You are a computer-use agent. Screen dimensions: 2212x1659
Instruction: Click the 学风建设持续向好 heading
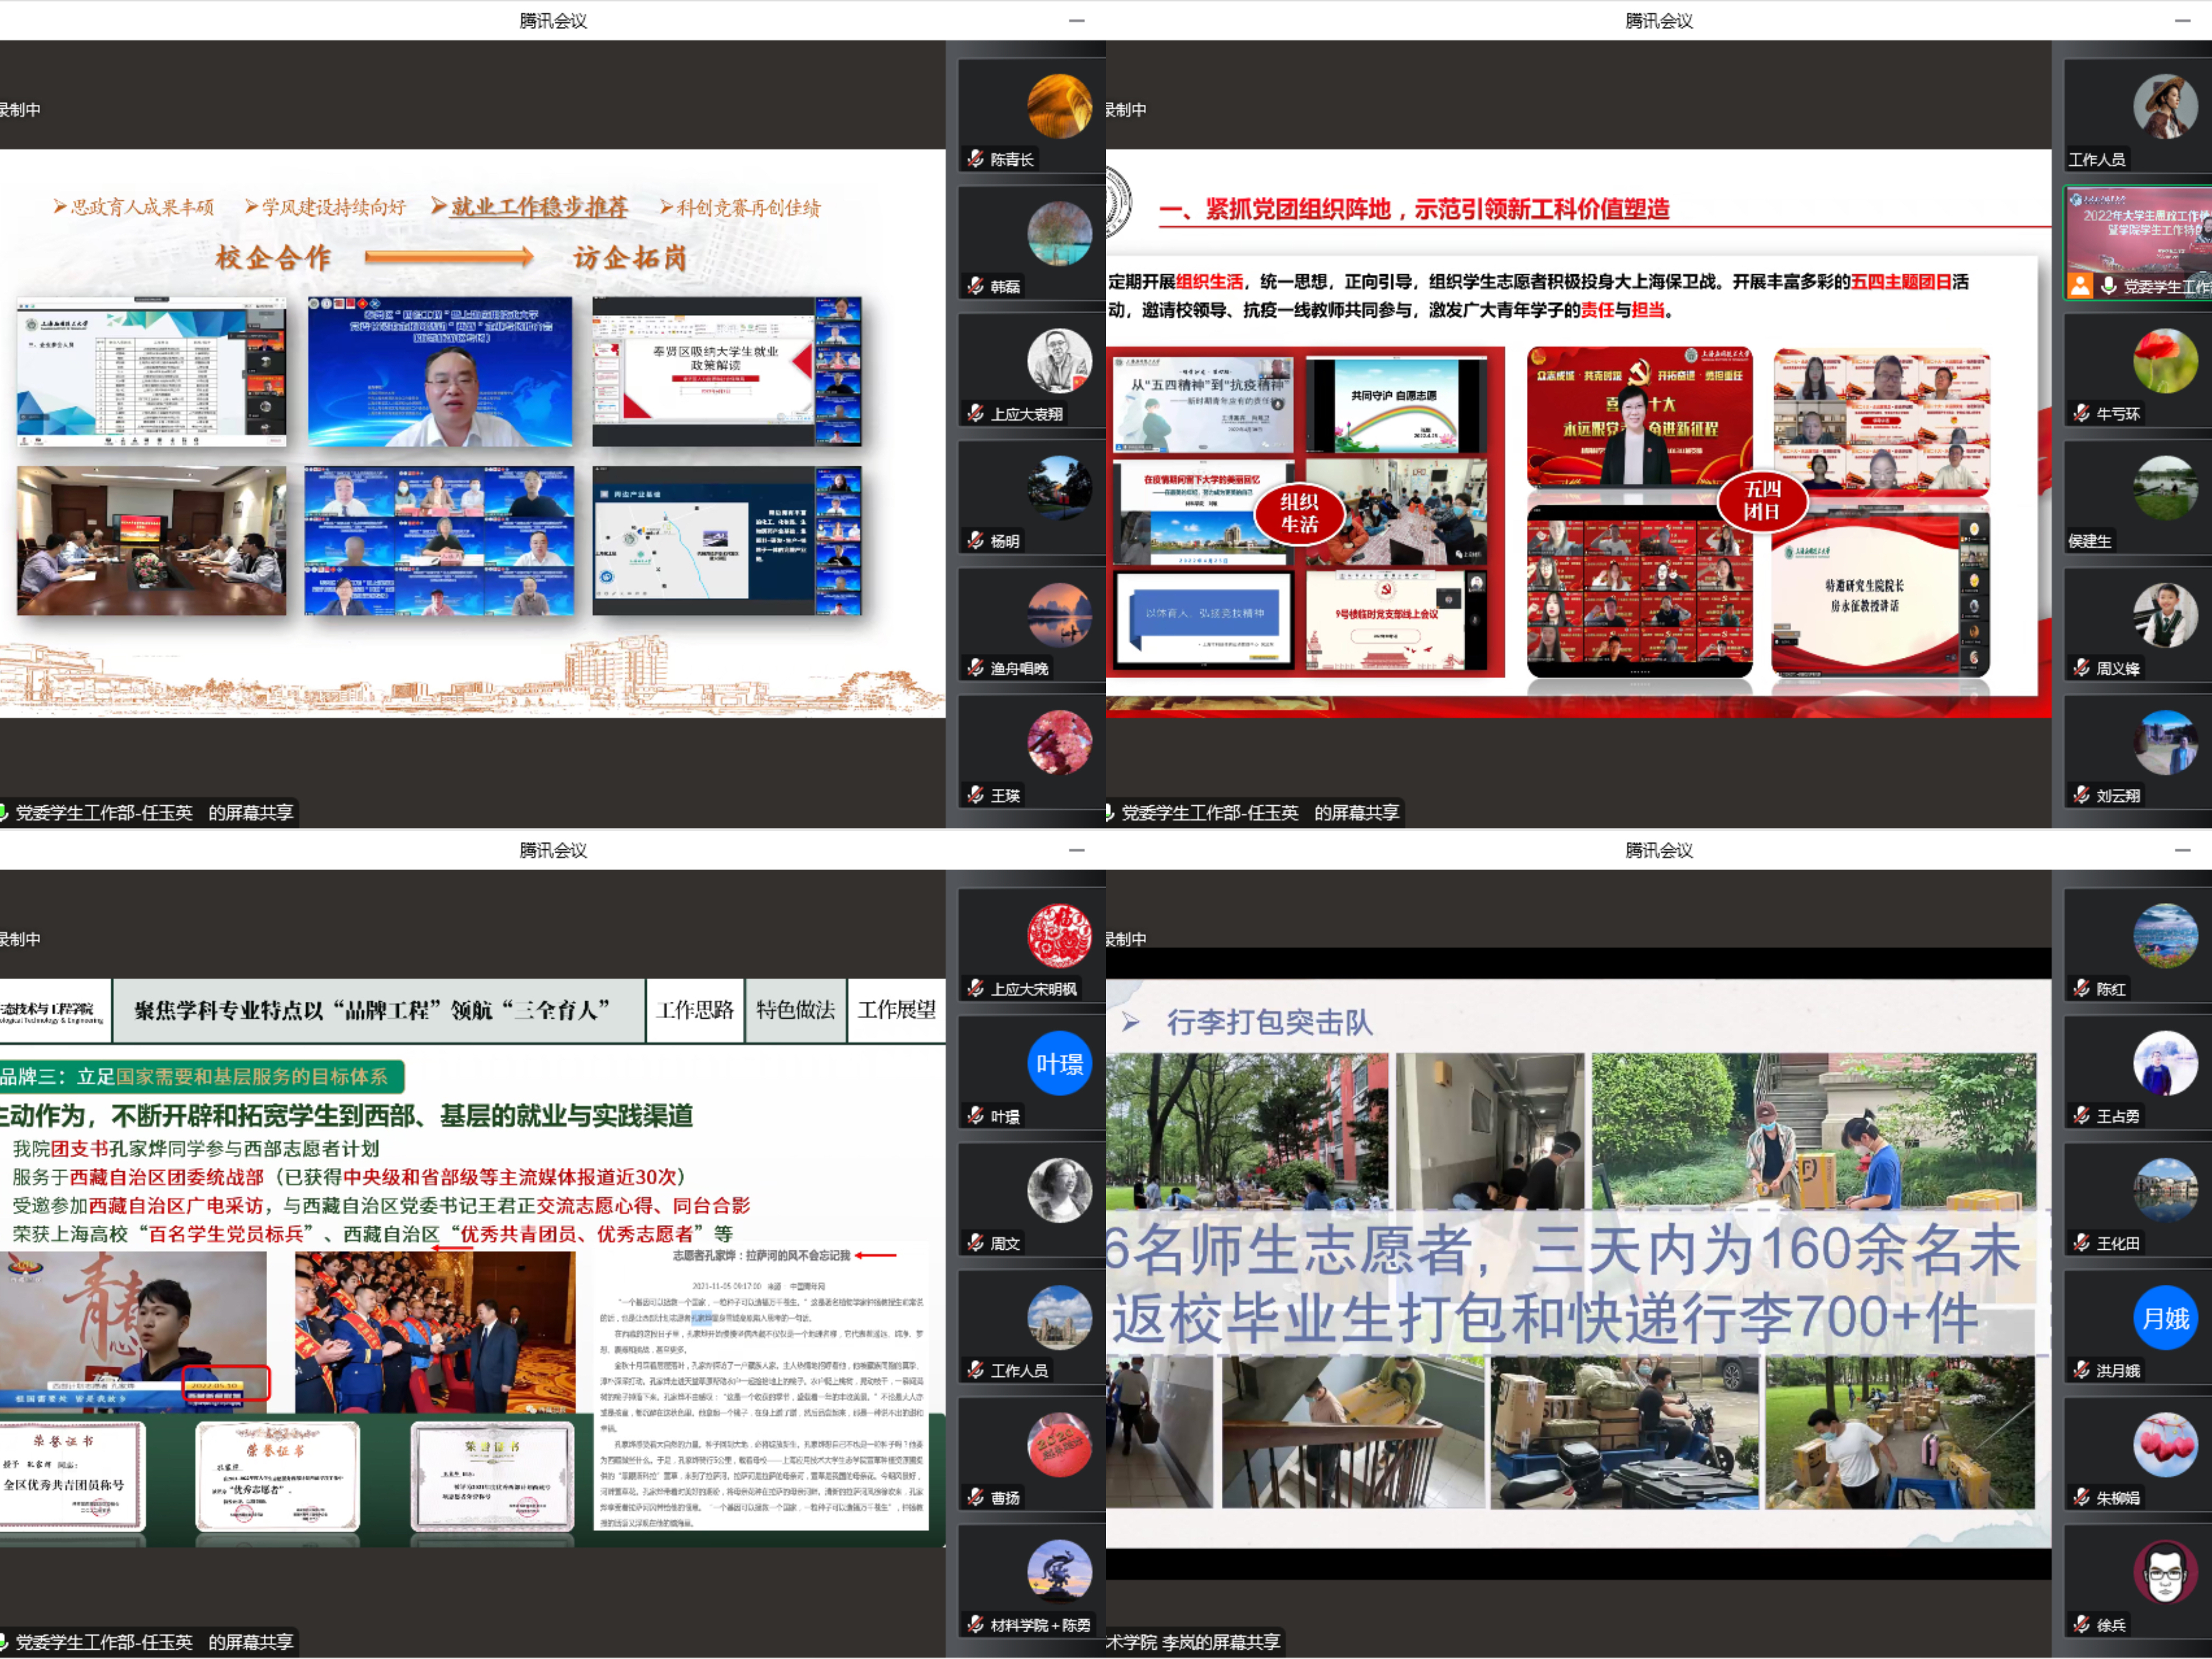tap(333, 207)
